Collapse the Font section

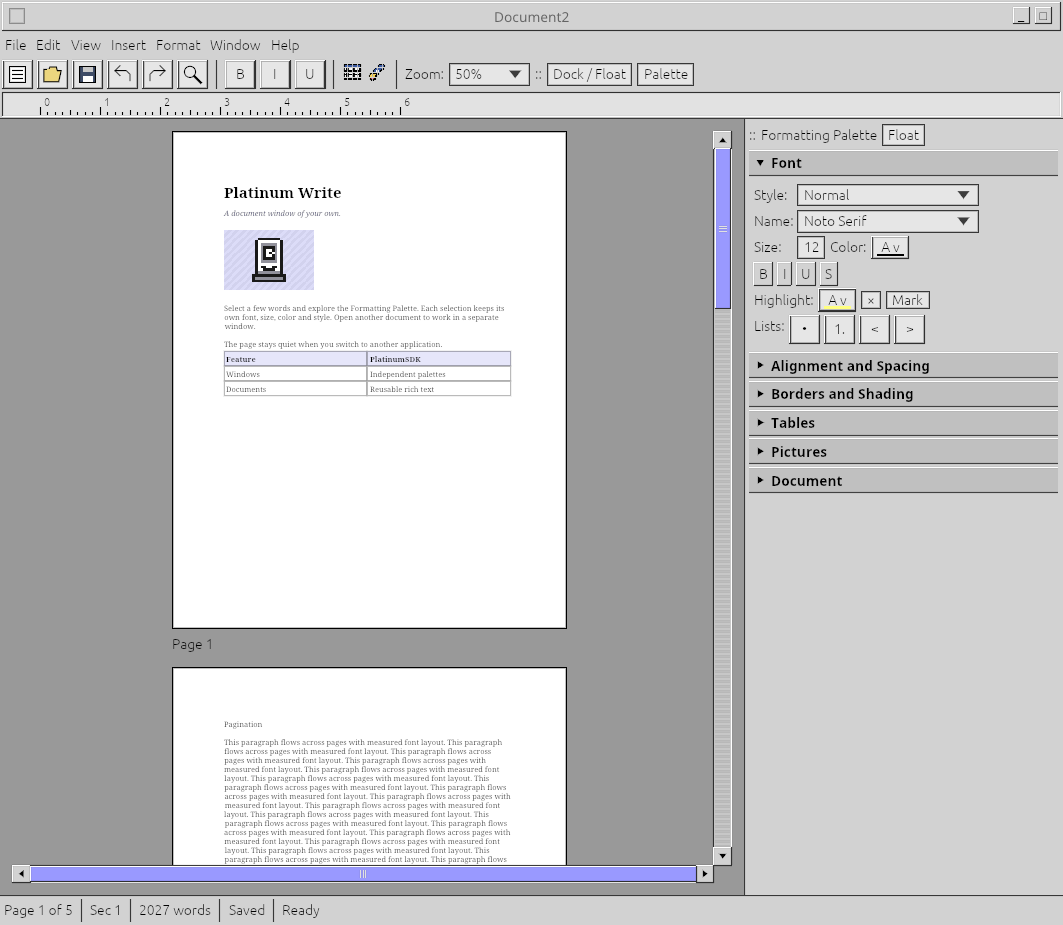click(x=903, y=163)
